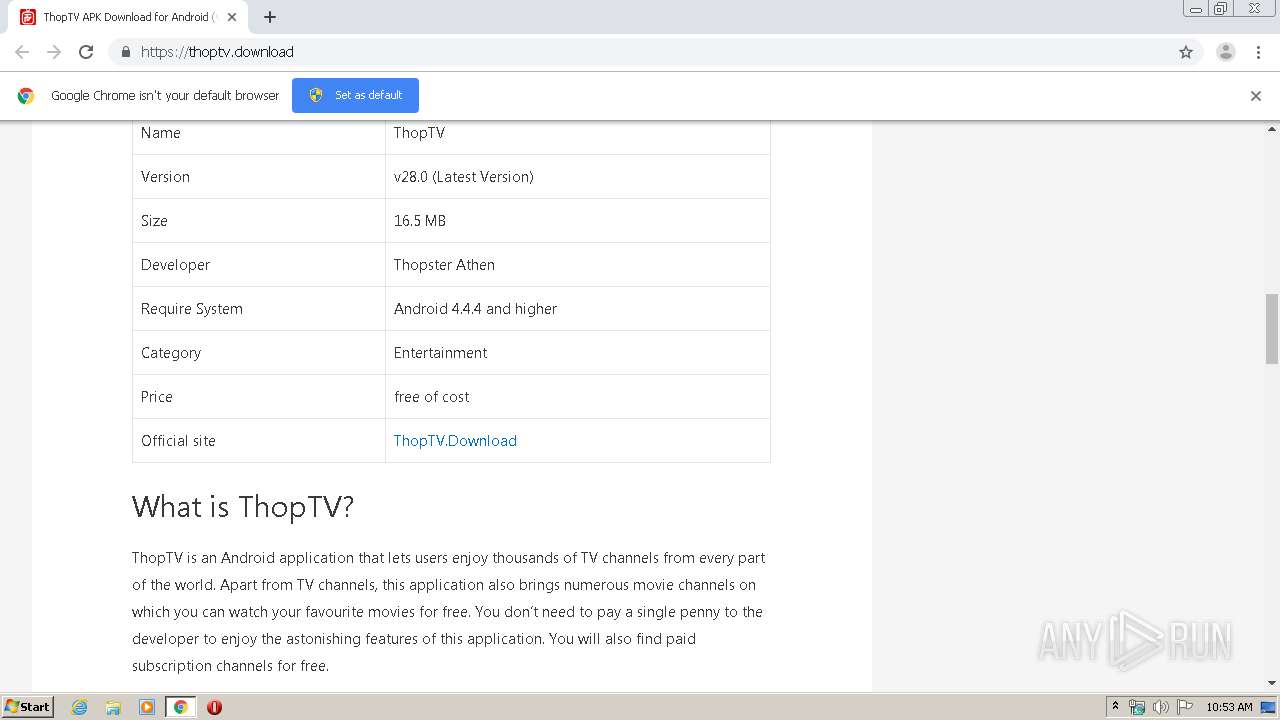Image resolution: width=1280 pixels, height=720 pixels.
Task: Click the 'Name' row label
Action: click(161, 133)
